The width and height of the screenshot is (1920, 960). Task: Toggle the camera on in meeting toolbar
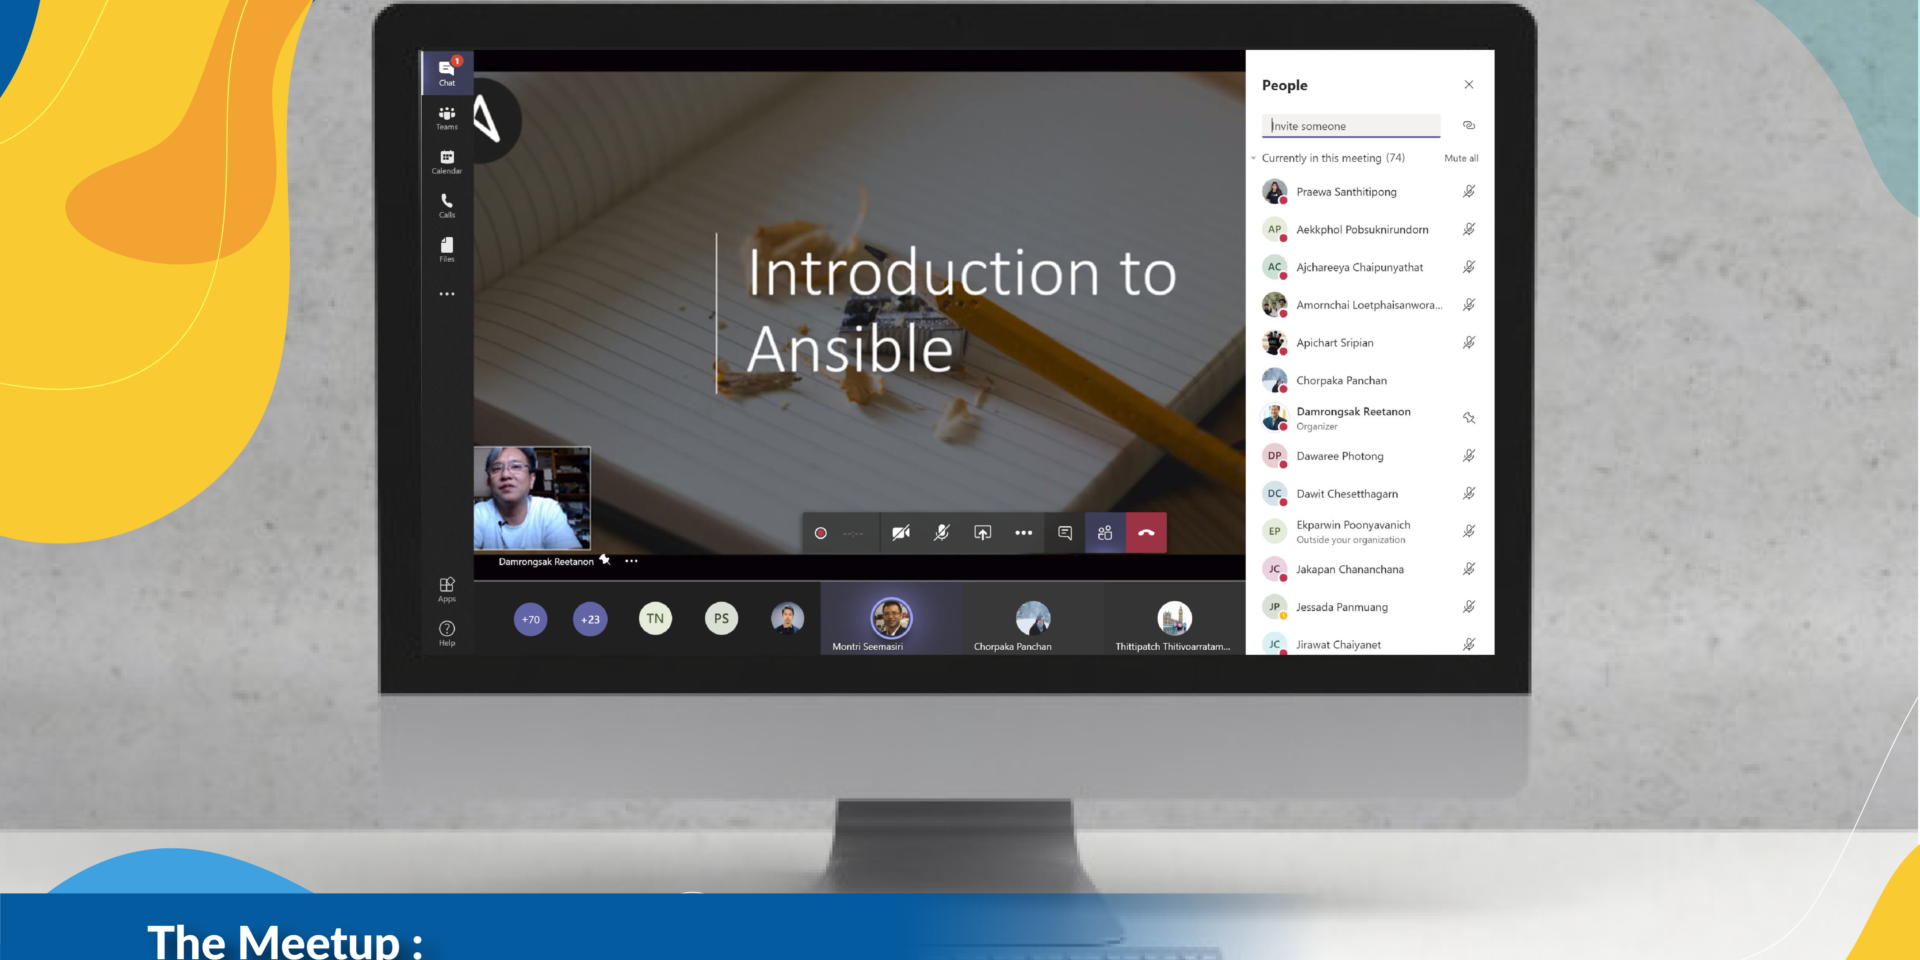coord(901,533)
